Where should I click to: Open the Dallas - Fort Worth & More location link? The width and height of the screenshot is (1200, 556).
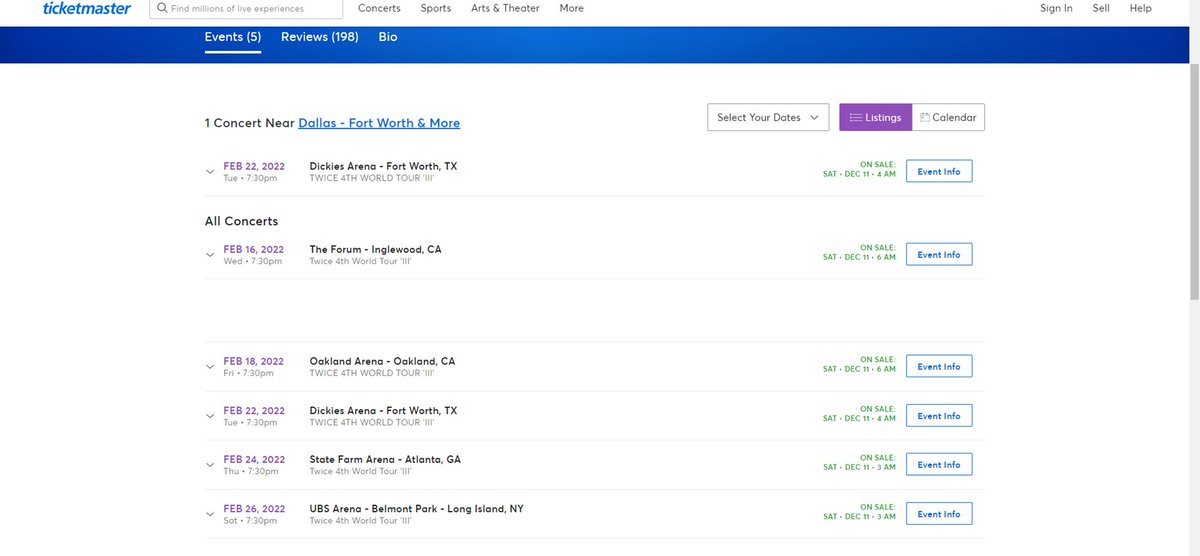(379, 123)
